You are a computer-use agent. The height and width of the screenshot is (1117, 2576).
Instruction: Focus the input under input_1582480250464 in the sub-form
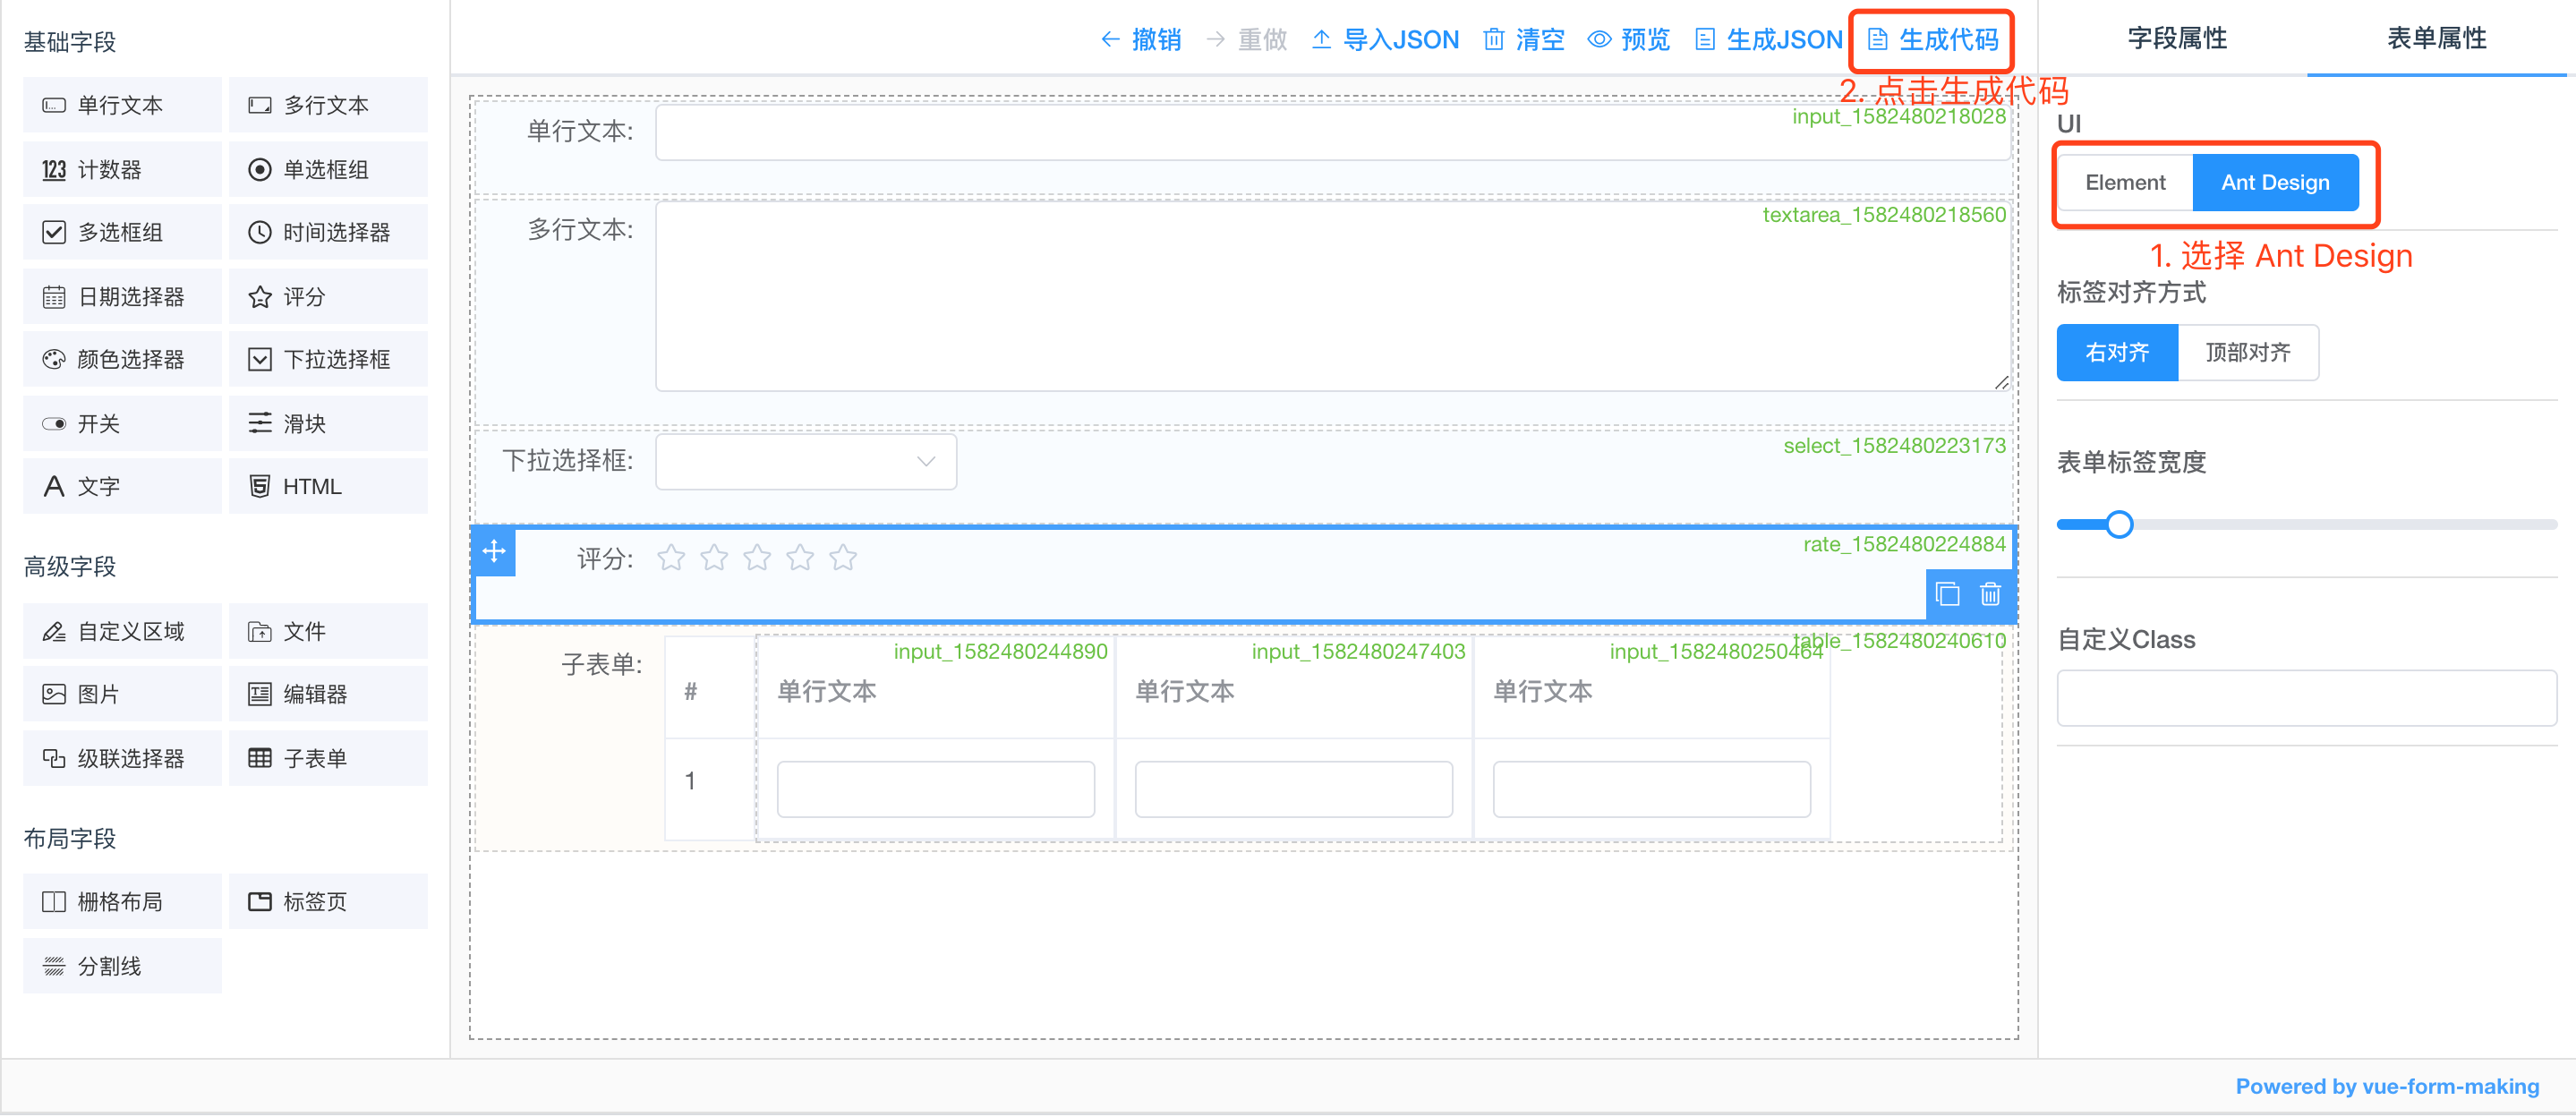point(1651,789)
